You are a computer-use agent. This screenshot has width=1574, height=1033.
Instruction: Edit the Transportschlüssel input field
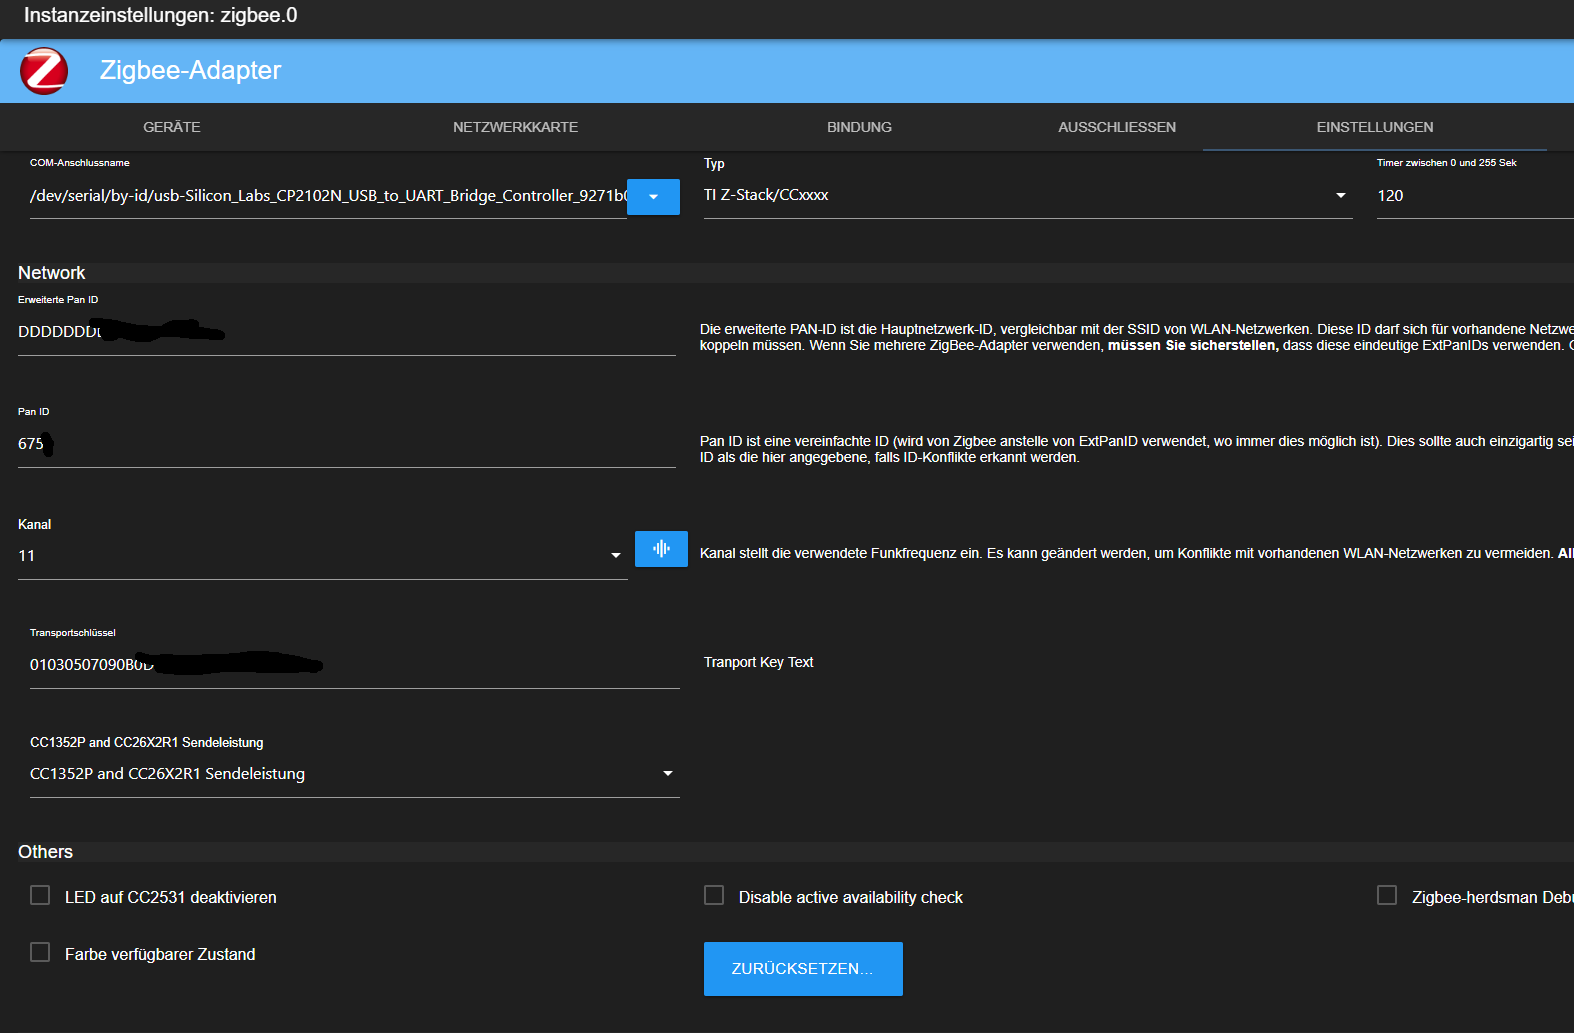point(355,665)
